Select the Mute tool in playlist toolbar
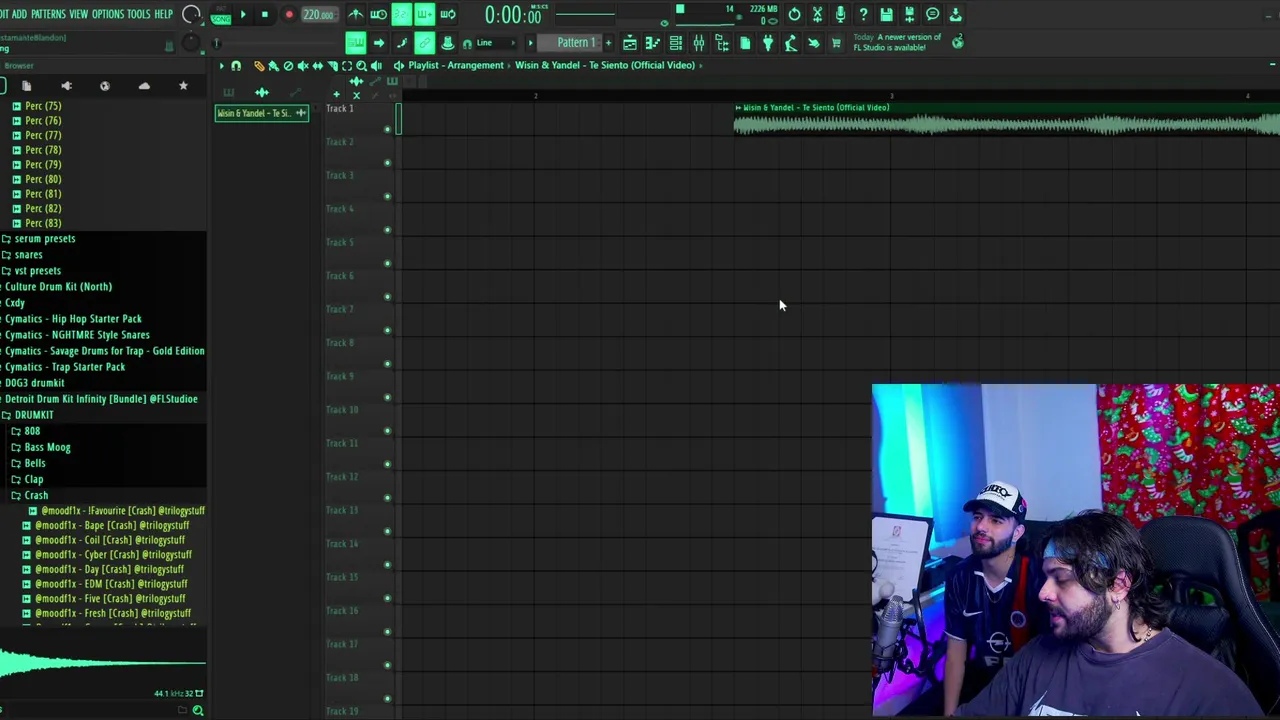 (303, 66)
